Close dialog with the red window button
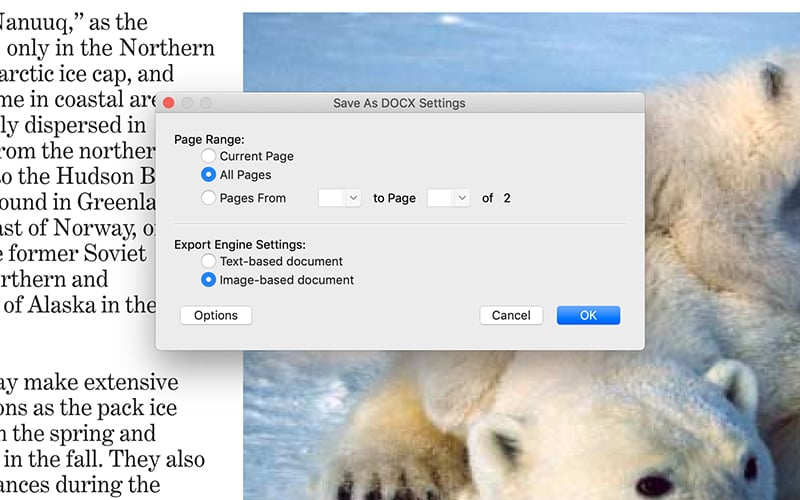 (169, 103)
